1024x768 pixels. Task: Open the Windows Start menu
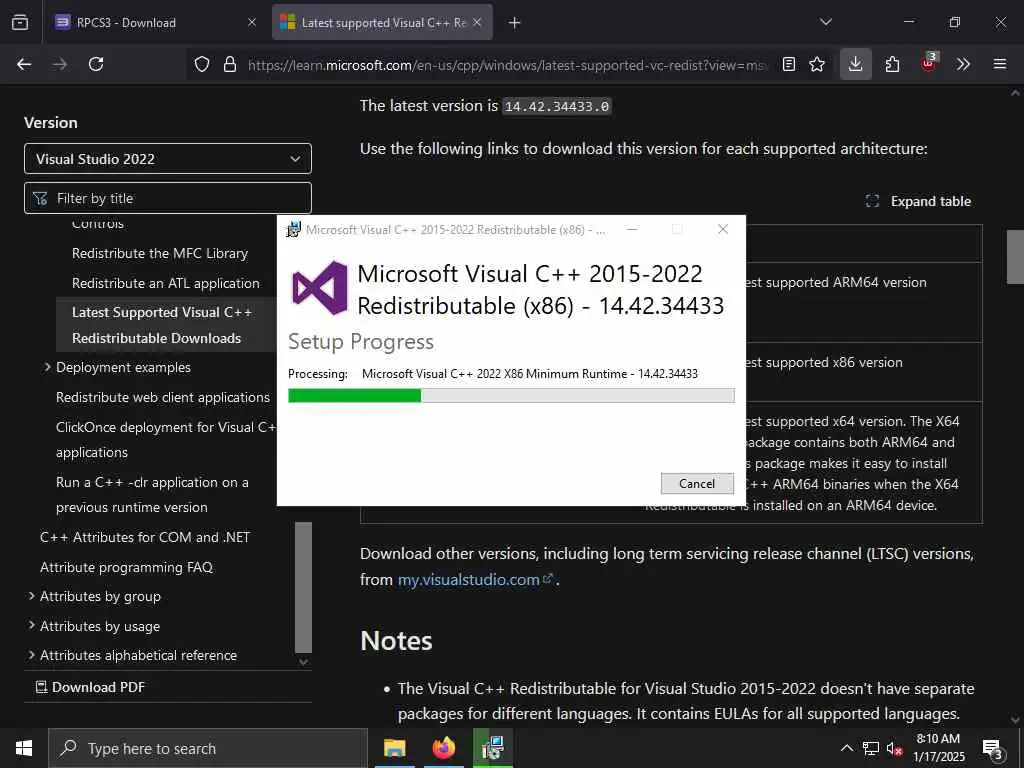(x=24, y=748)
